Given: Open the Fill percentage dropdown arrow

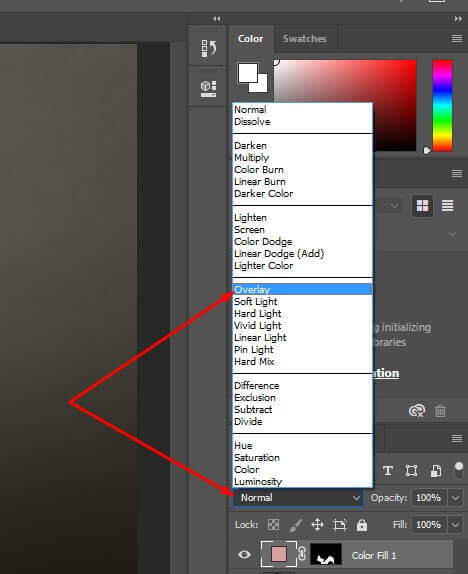Looking at the screenshot, I should coord(455,525).
